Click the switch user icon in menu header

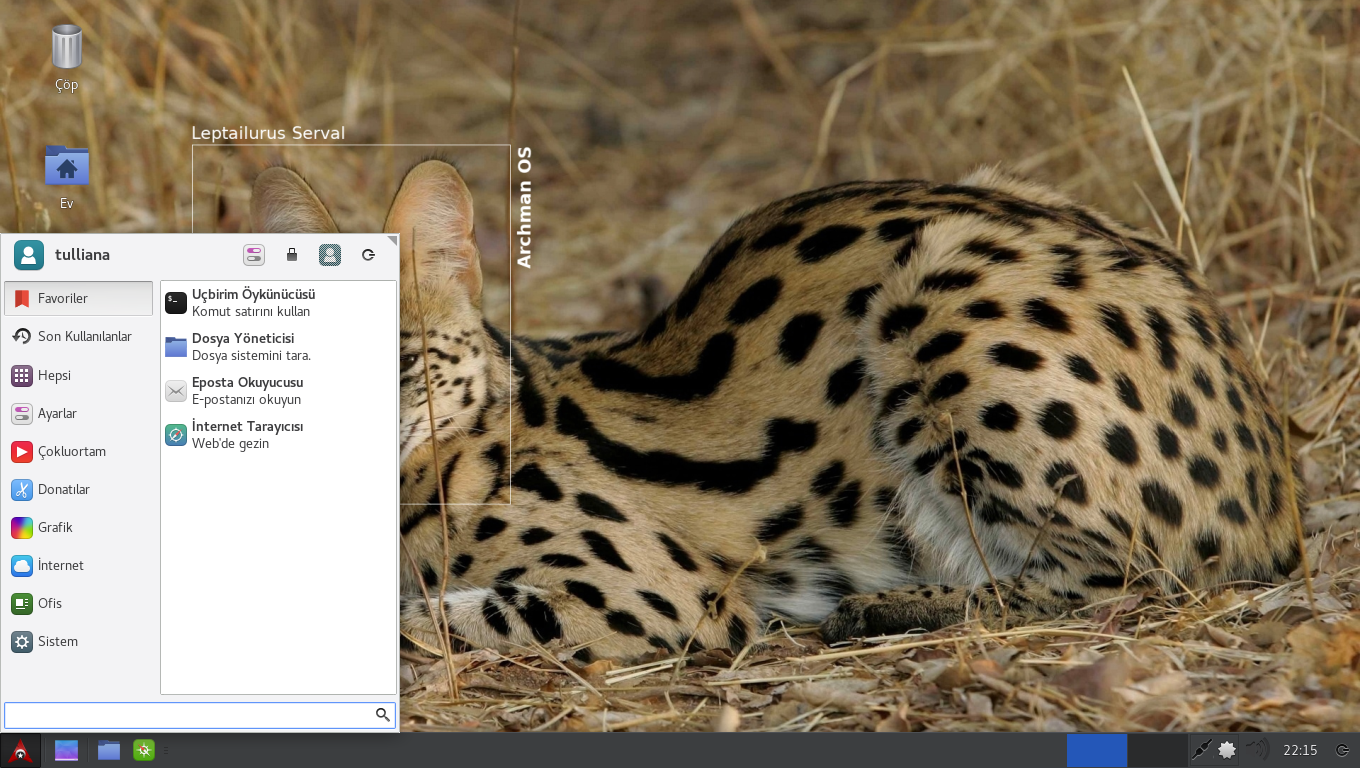pos(330,255)
